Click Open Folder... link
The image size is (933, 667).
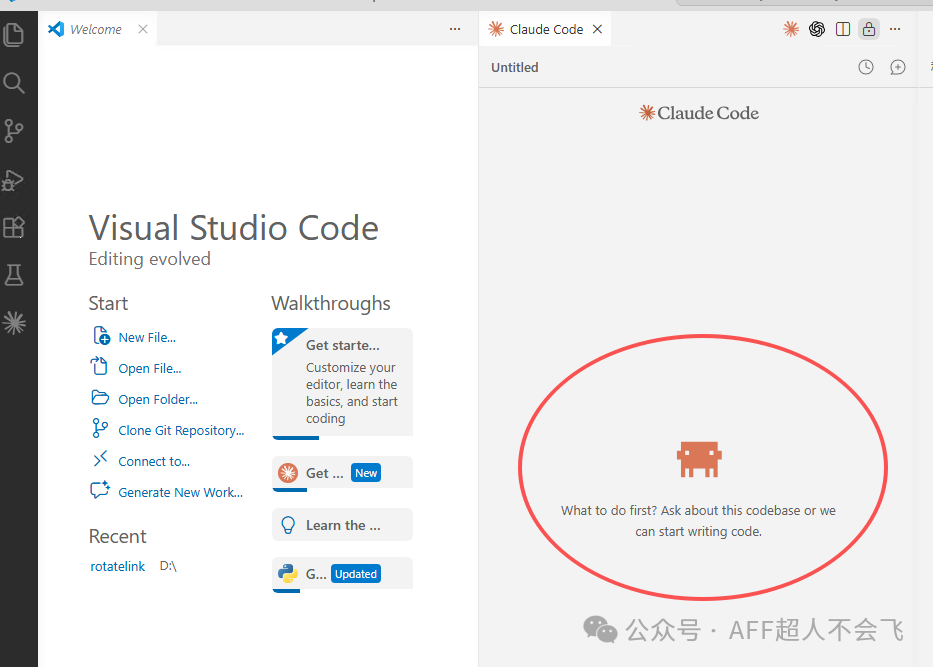(x=158, y=399)
